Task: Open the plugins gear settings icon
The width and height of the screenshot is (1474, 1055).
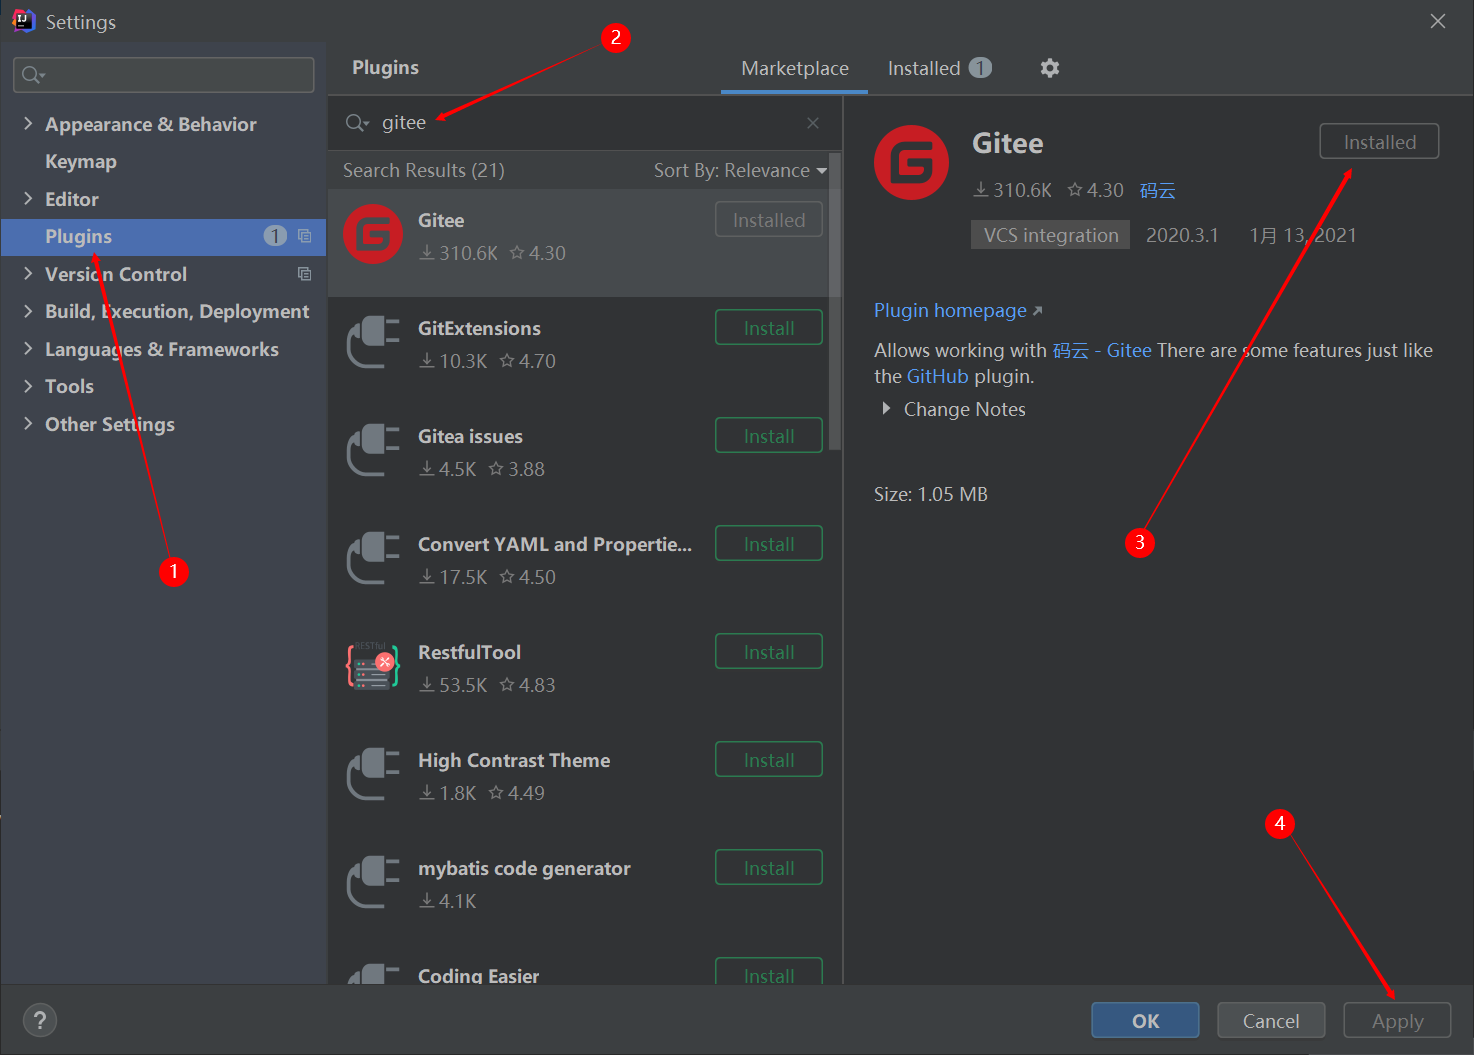Action: point(1049,68)
